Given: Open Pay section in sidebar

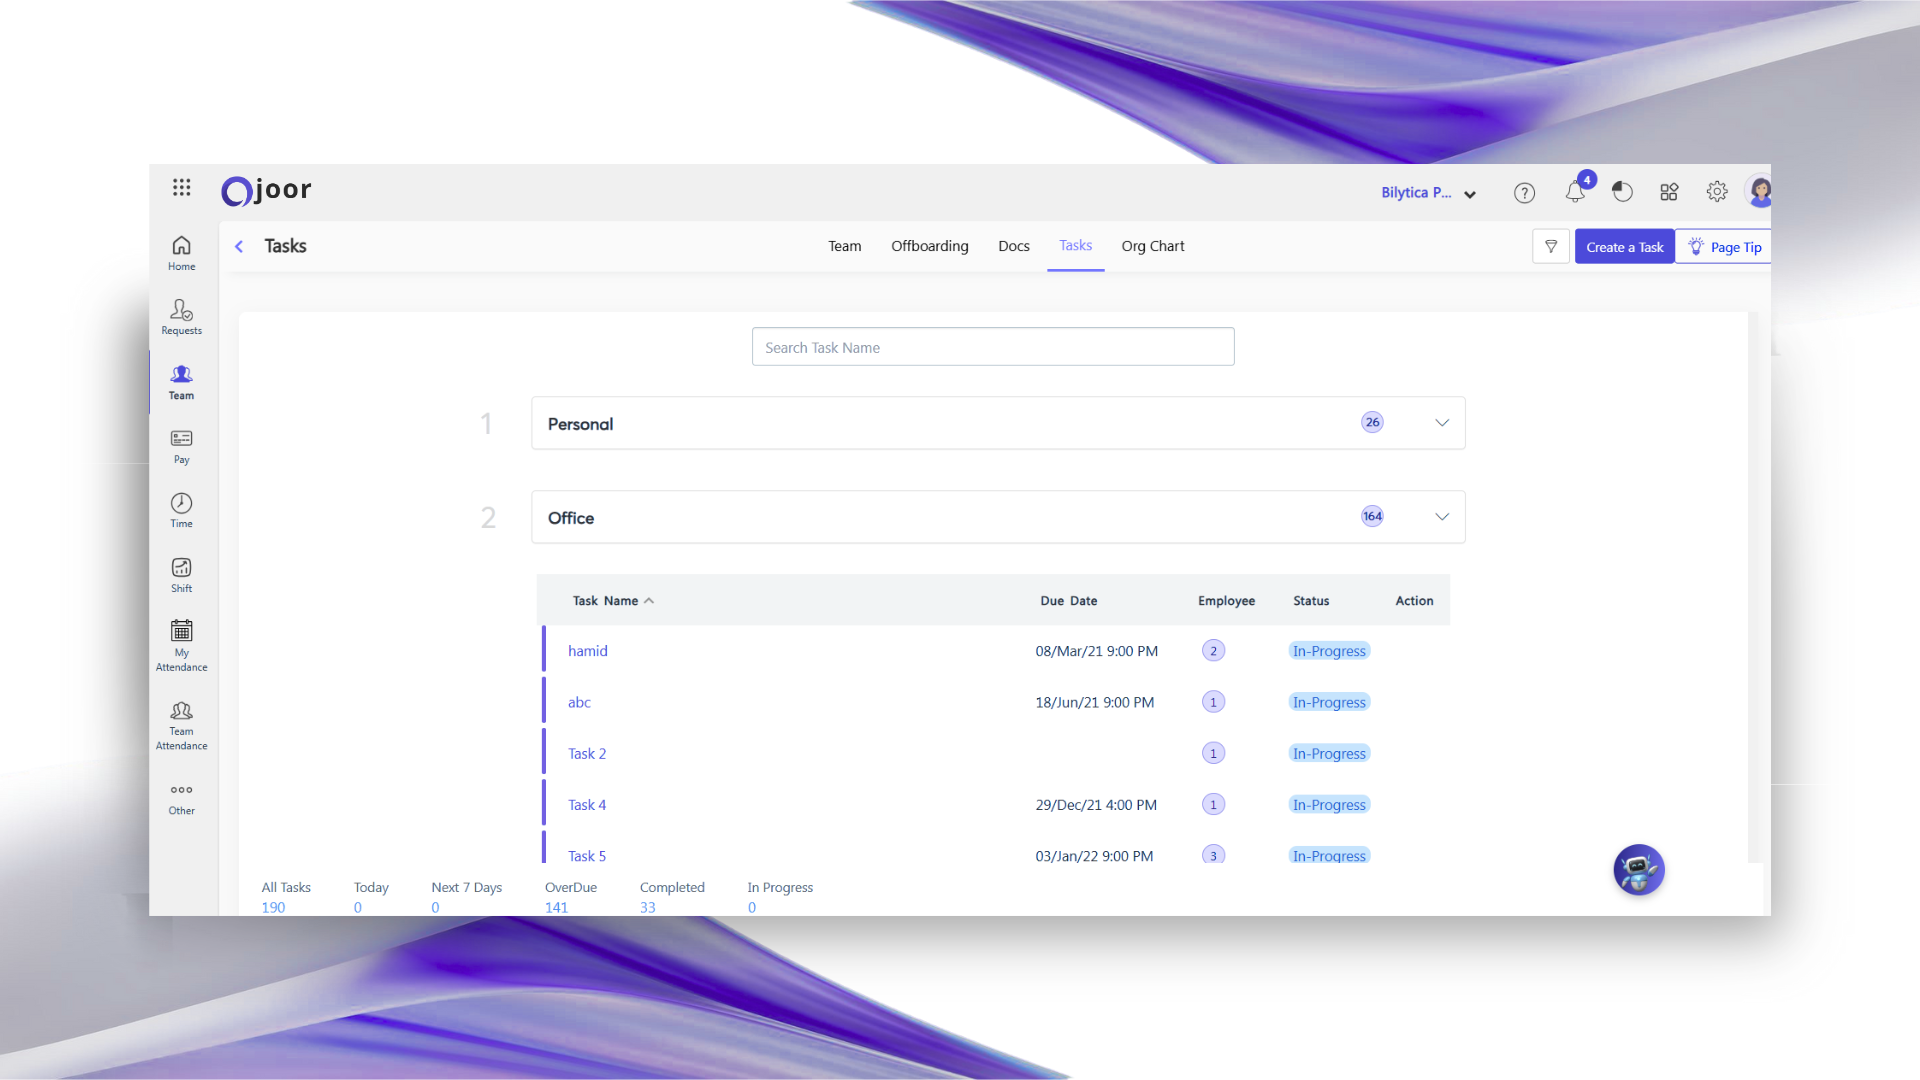Looking at the screenshot, I should (181, 446).
